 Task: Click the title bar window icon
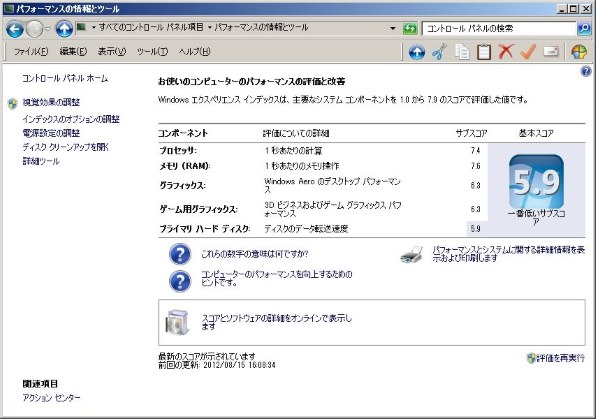9,9
